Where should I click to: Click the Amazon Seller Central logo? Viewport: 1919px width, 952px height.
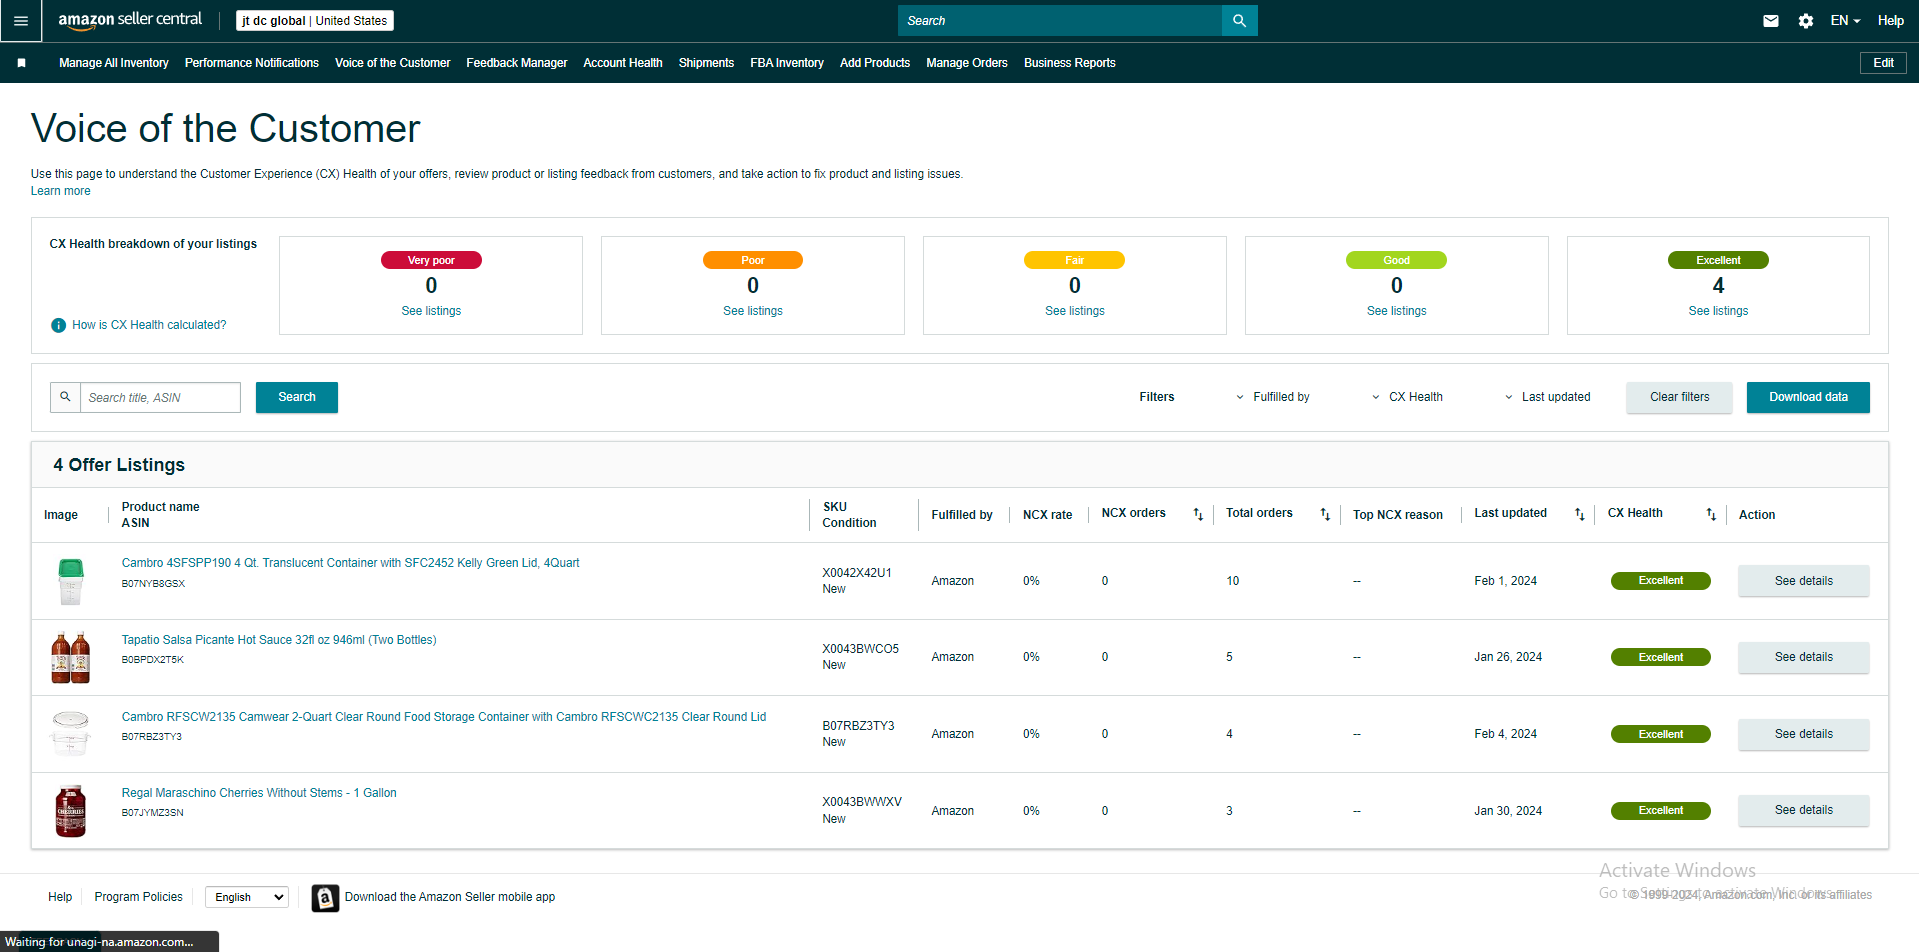click(x=130, y=20)
